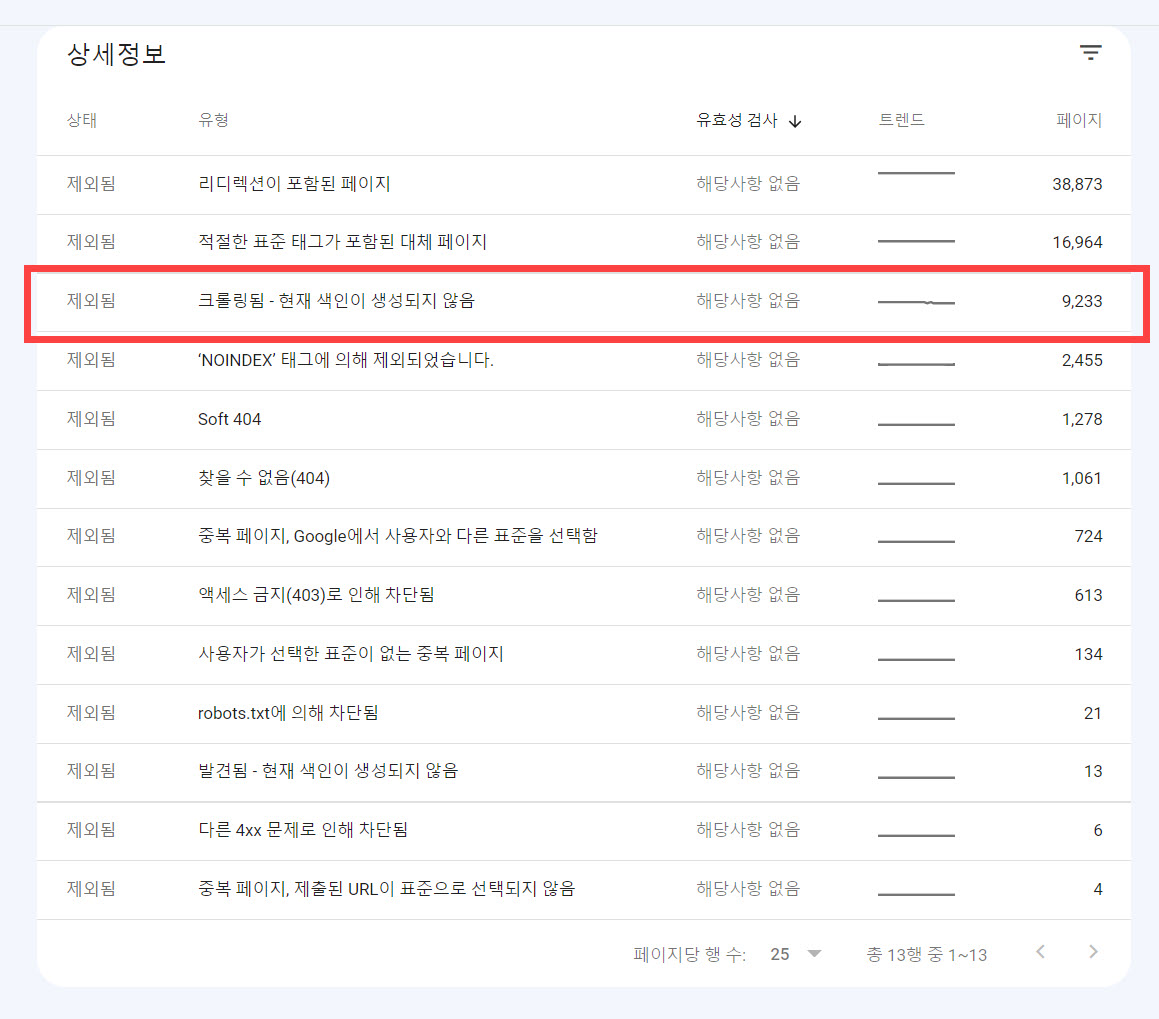Screen dimensions: 1159x1019
Task: Open the table filter icon
Action: tap(1090, 52)
